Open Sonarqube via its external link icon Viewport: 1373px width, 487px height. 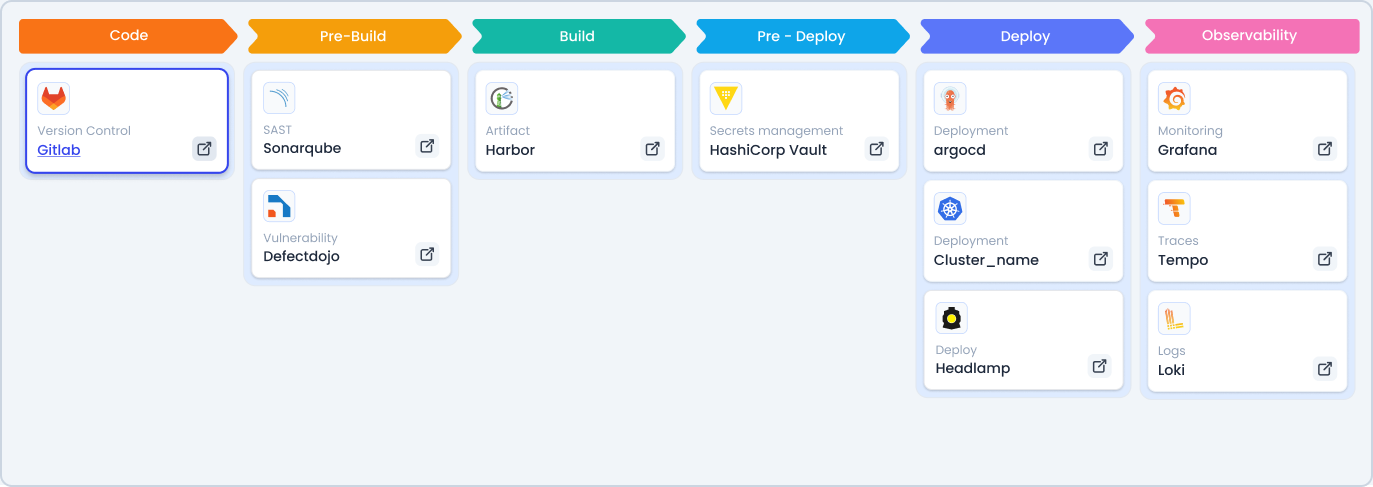(427, 146)
